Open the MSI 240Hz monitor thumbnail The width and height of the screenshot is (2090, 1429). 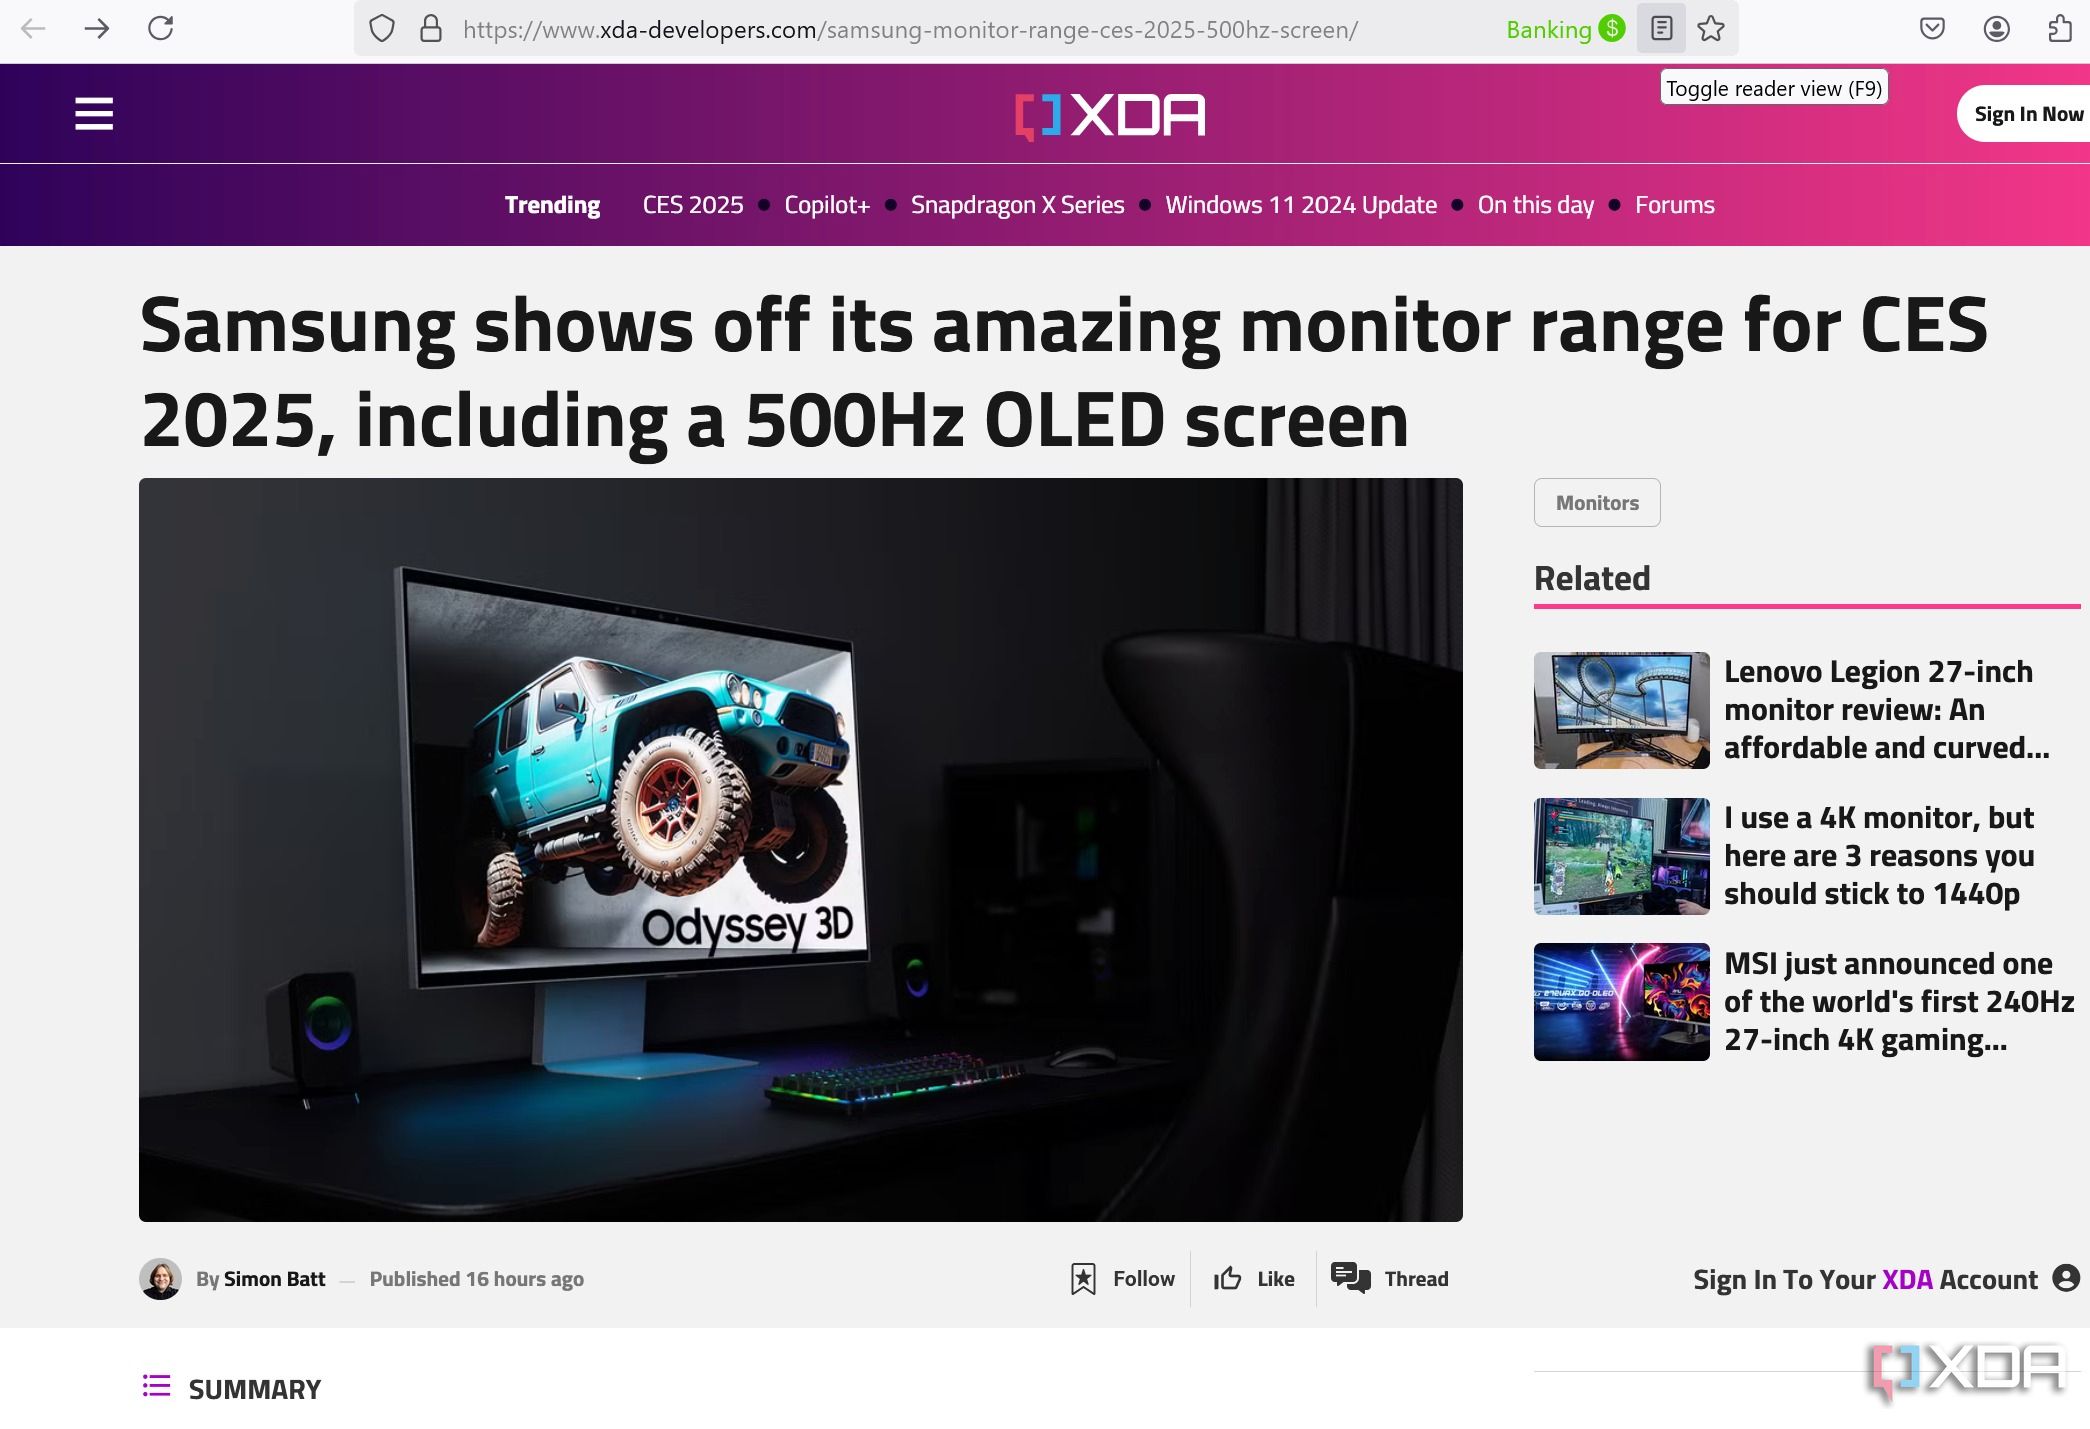point(1621,1002)
